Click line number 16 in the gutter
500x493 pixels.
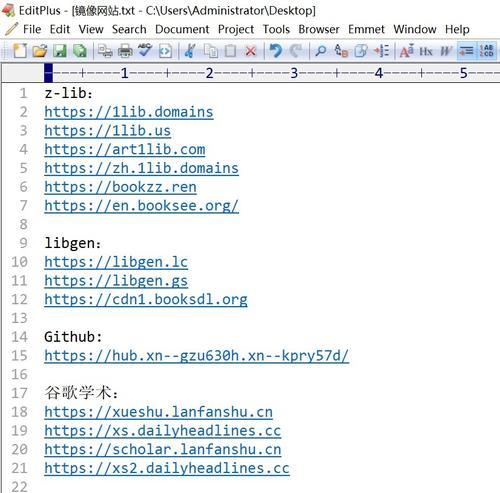pos(19,374)
